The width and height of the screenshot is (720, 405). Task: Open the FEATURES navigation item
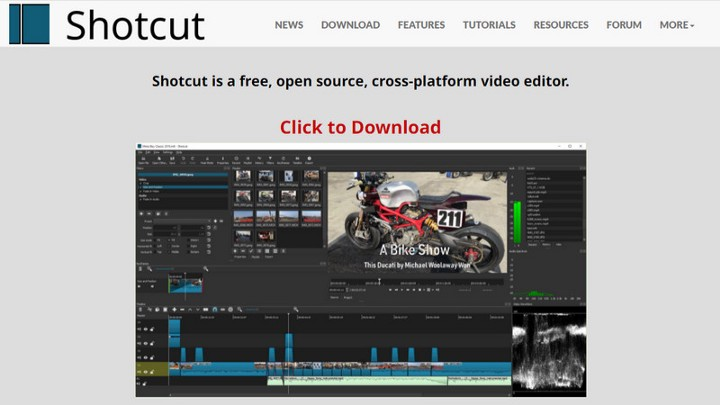click(x=421, y=25)
